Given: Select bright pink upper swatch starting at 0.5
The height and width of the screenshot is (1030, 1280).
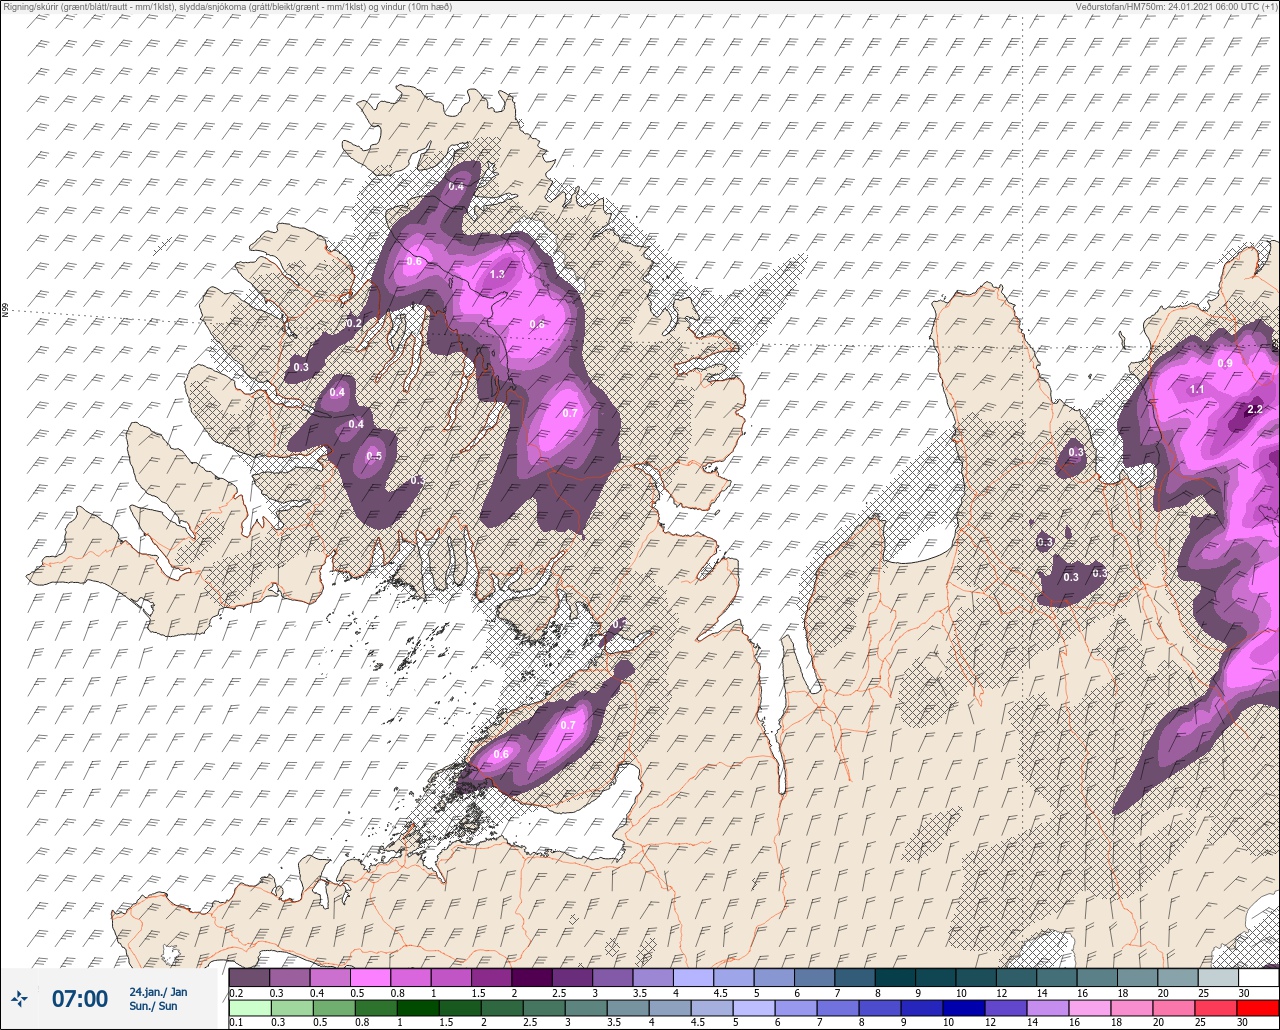Looking at the screenshot, I should click(370, 977).
